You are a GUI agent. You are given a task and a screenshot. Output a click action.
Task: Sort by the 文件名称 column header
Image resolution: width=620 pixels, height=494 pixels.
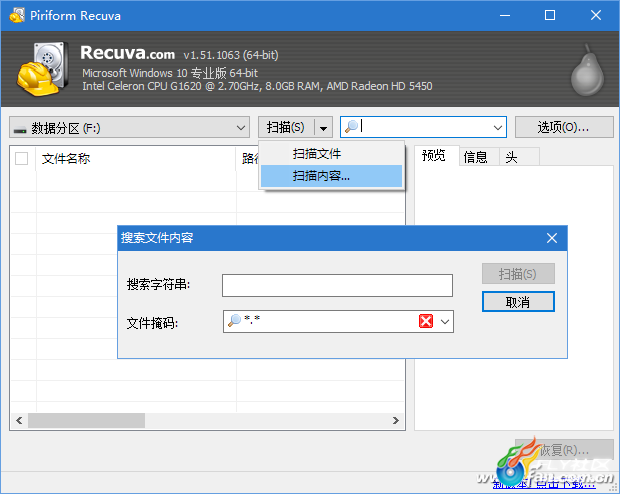136,159
